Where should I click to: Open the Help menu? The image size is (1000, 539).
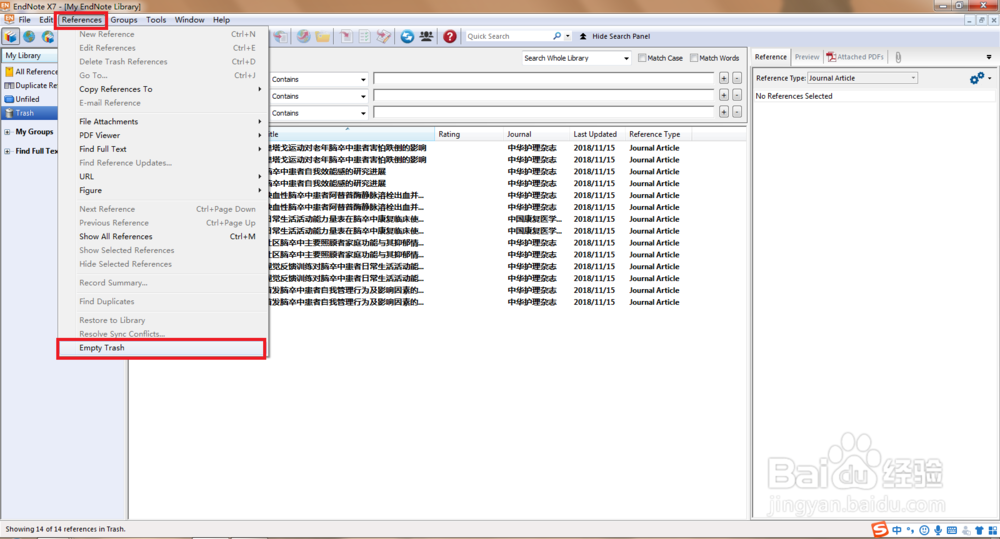coord(221,20)
